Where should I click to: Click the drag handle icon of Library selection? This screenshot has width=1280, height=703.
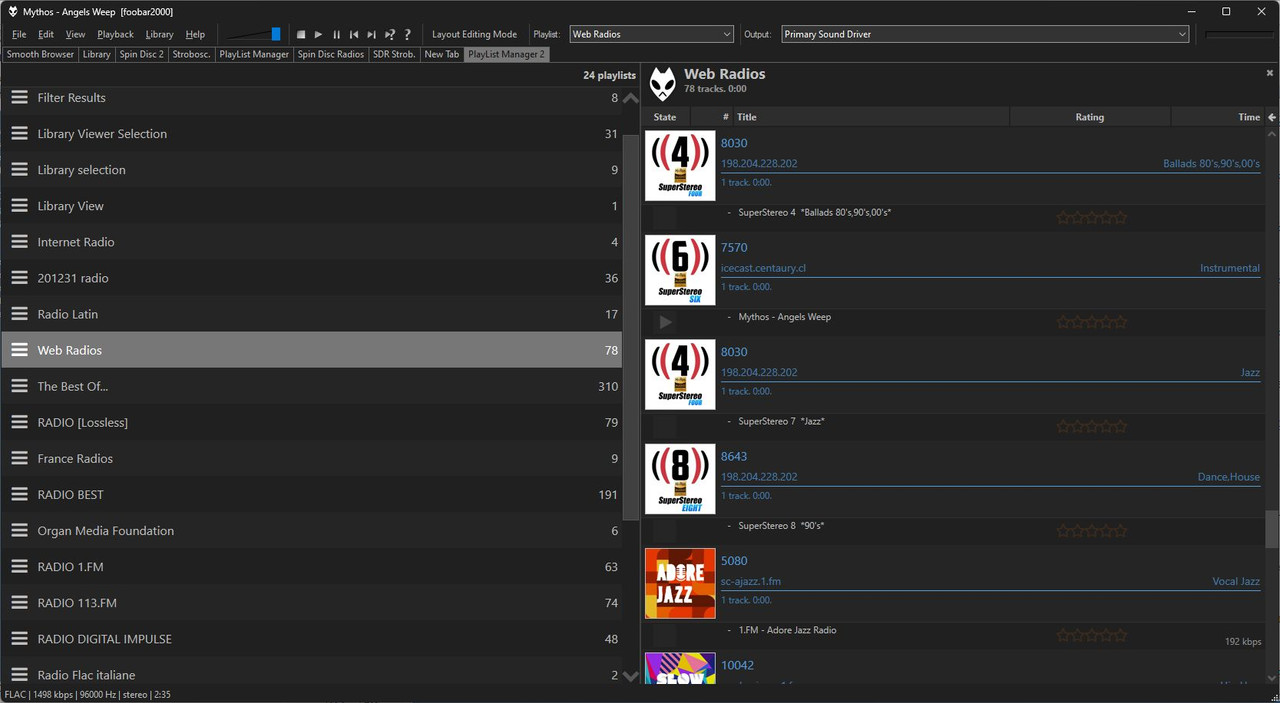point(19,169)
